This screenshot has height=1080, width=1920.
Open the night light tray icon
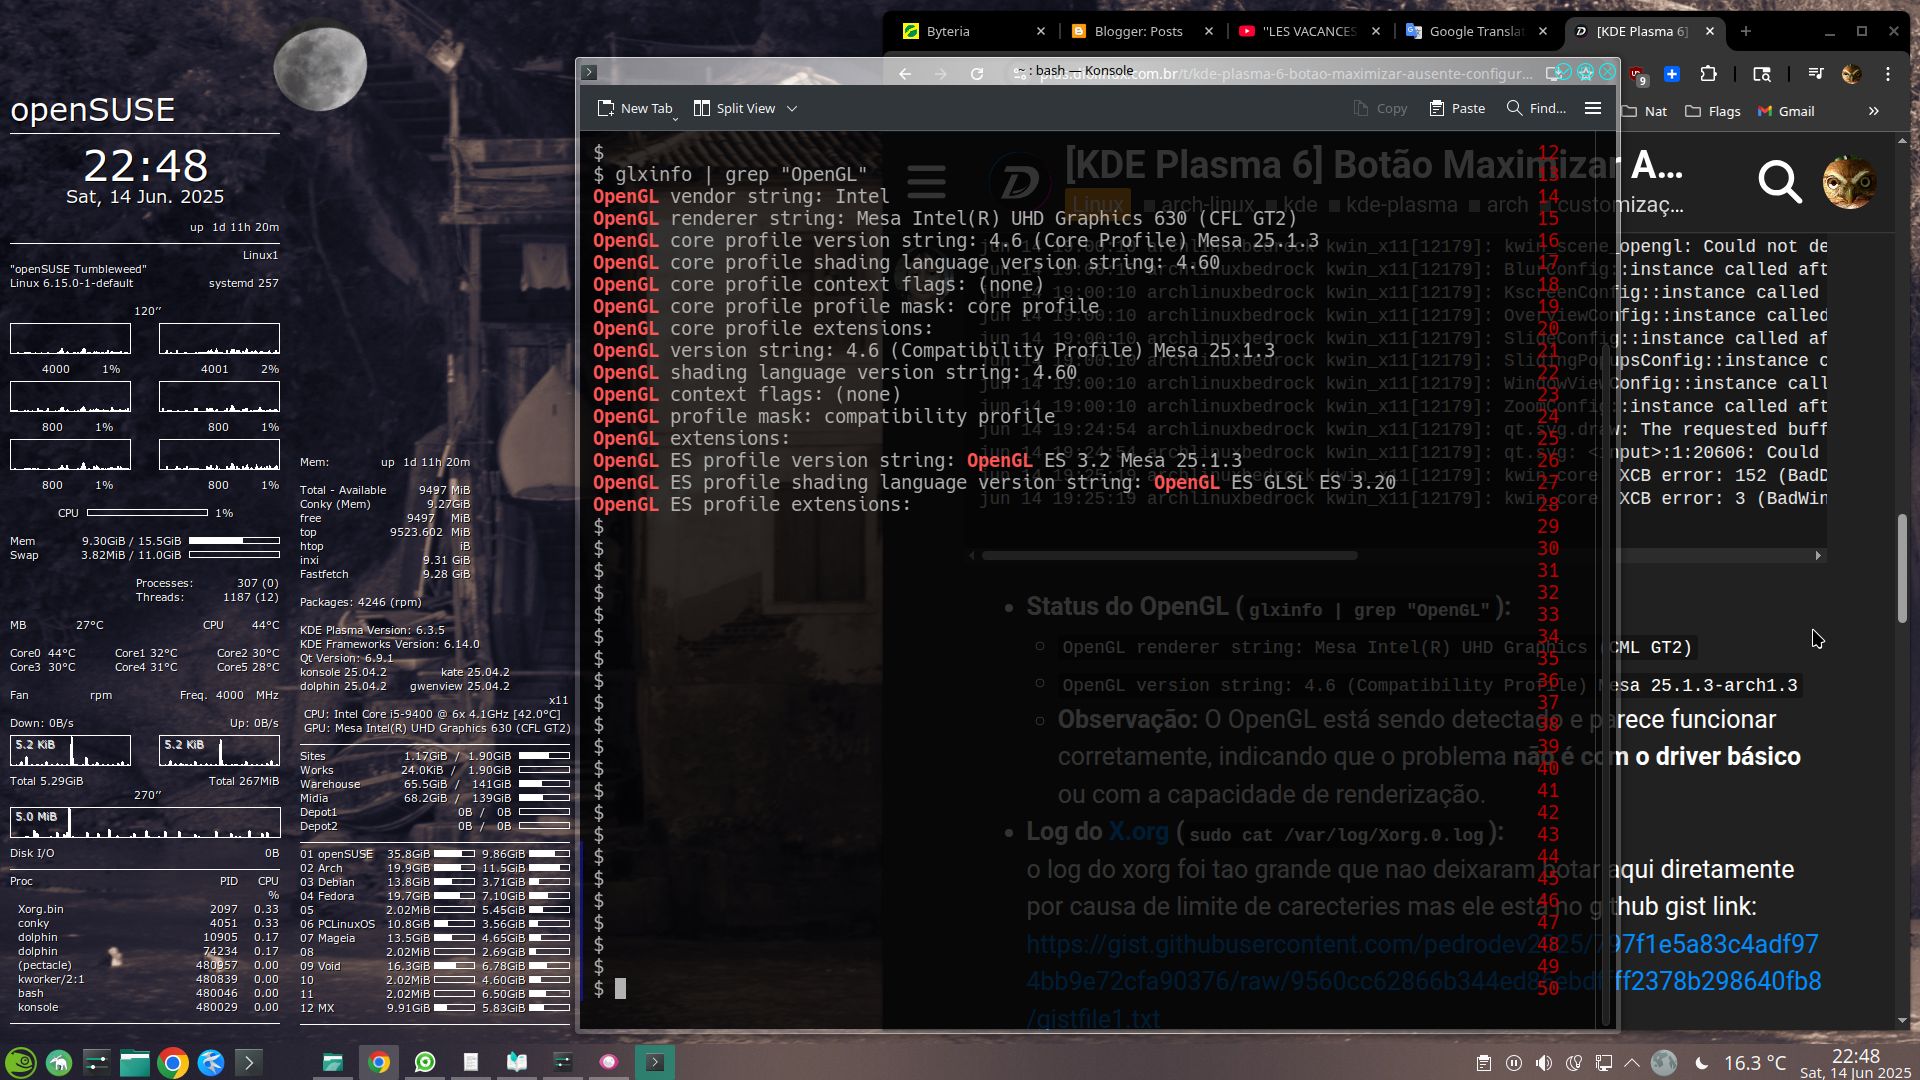[1574, 1063]
